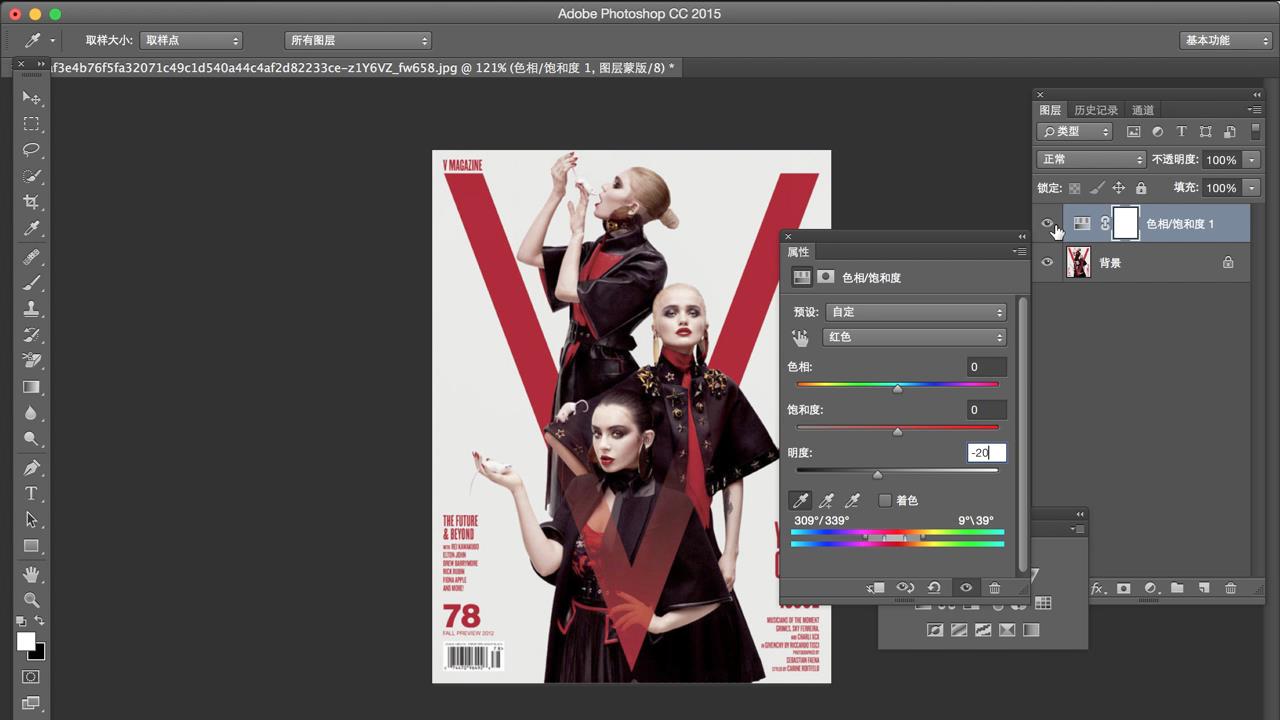This screenshot has height=720, width=1280.
Task: Select the Blur tool
Action: pyautogui.click(x=31, y=413)
